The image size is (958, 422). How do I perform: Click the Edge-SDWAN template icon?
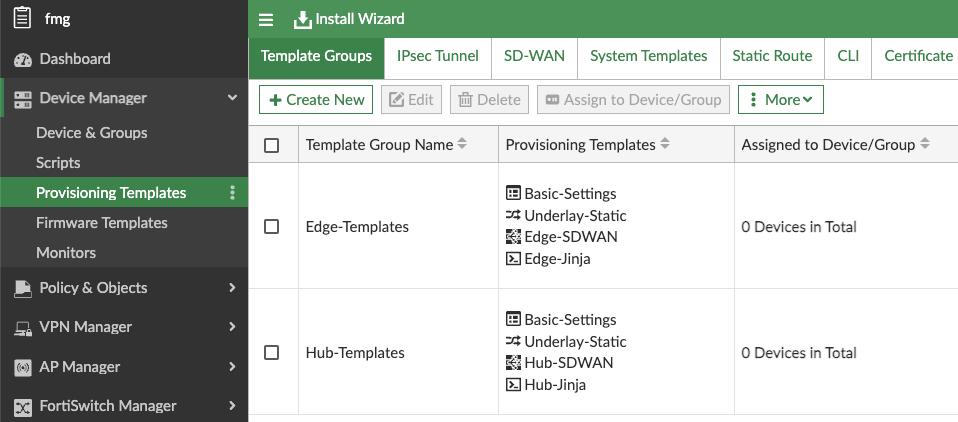click(x=513, y=236)
